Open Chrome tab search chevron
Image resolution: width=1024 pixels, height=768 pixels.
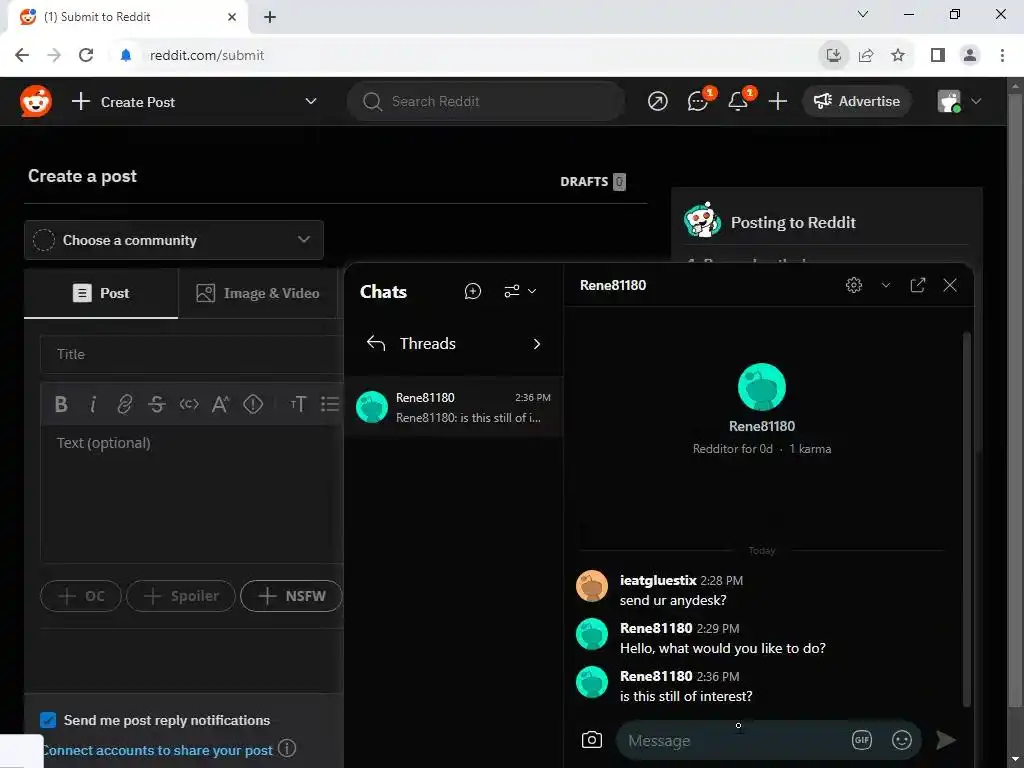[863, 14]
